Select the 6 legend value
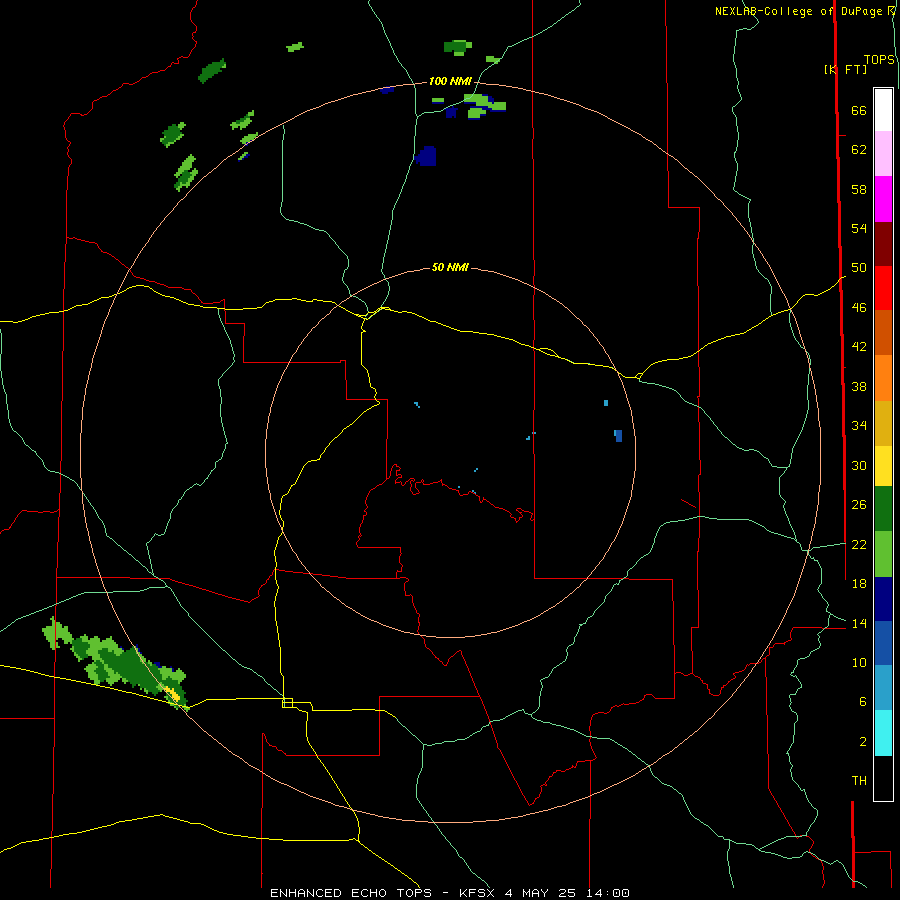The width and height of the screenshot is (900, 900). click(x=863, y=701)
